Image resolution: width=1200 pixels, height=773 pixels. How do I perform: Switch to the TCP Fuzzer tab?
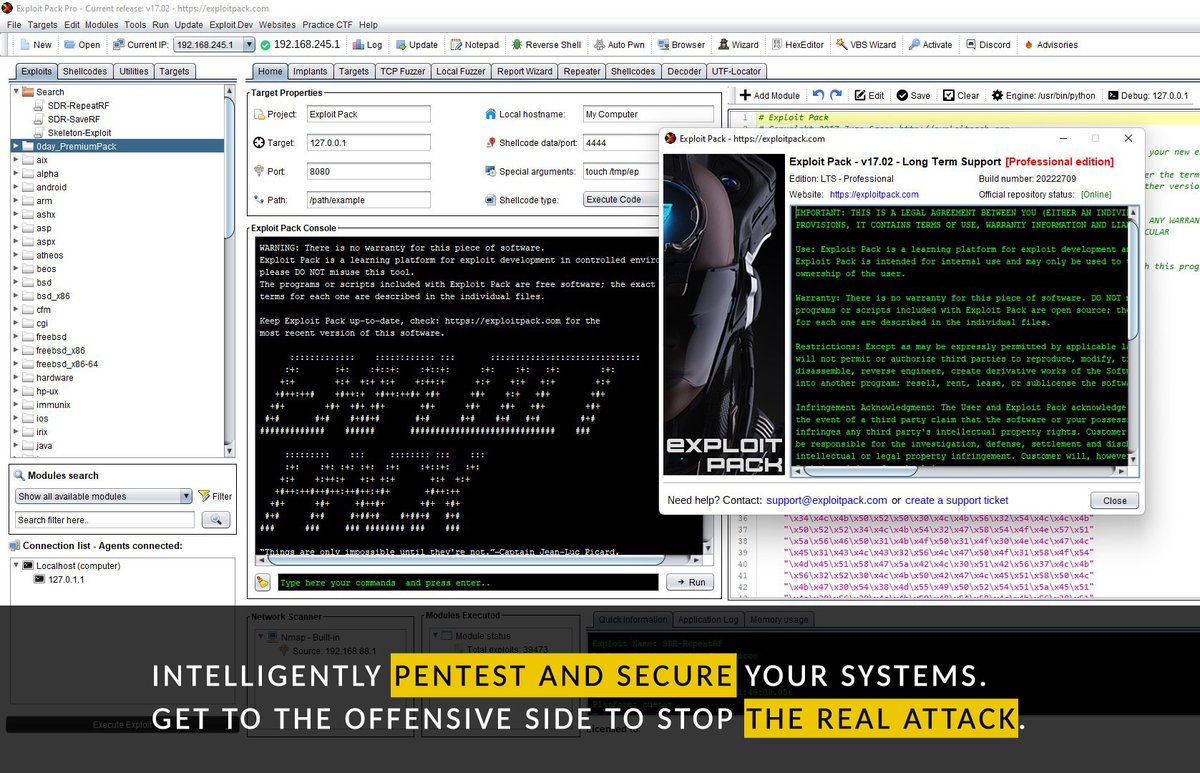[x=402, y=71]
